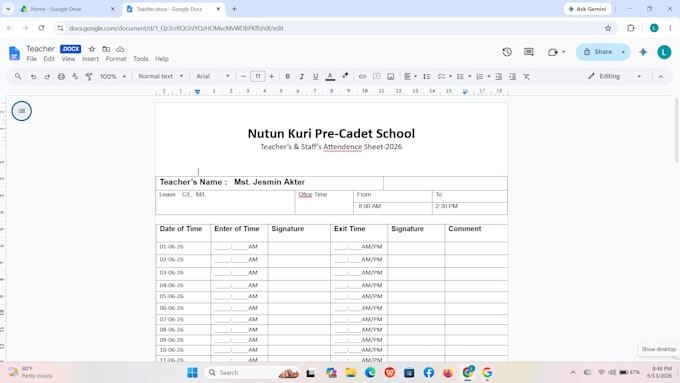Increase indent

[x=513, y=76]
